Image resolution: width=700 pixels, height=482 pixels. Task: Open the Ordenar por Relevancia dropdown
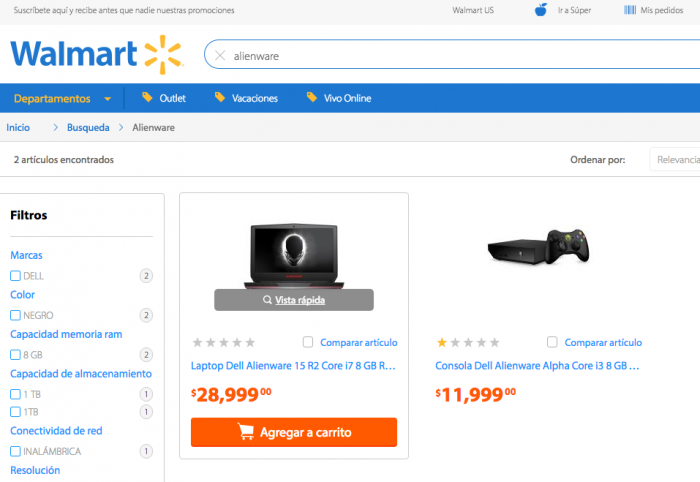[x=675, y=159]
